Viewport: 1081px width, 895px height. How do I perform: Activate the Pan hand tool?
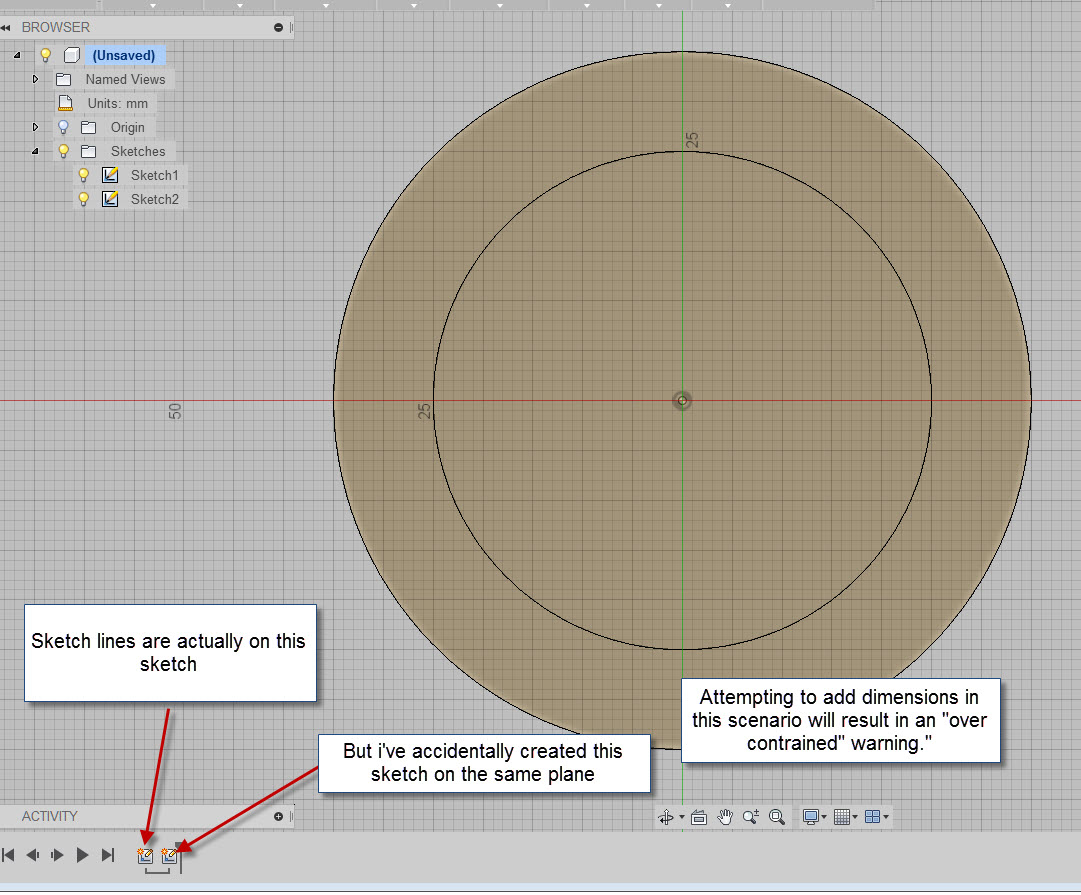[725, 817]
